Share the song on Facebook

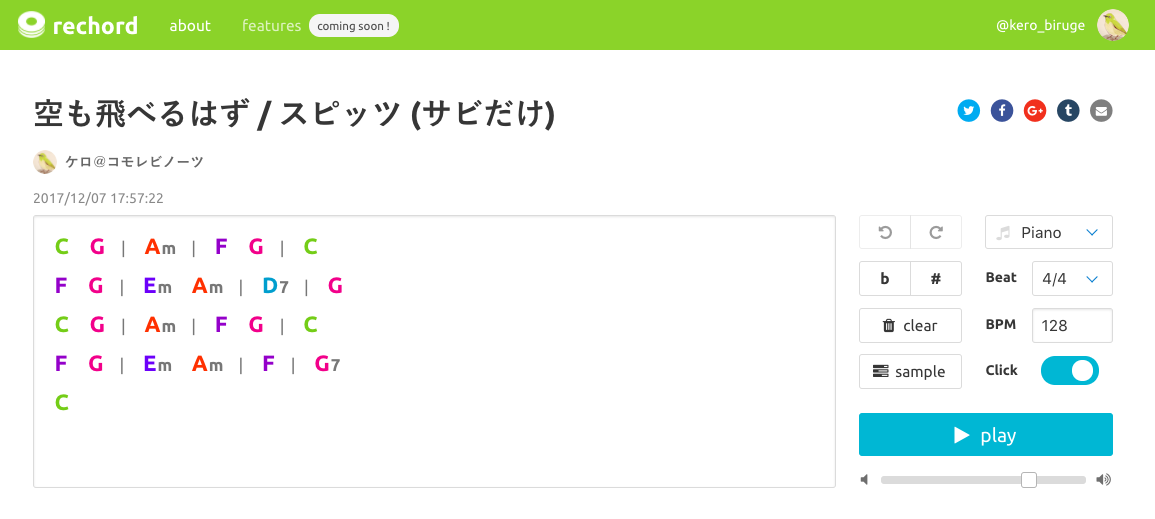coord(1002,111)
